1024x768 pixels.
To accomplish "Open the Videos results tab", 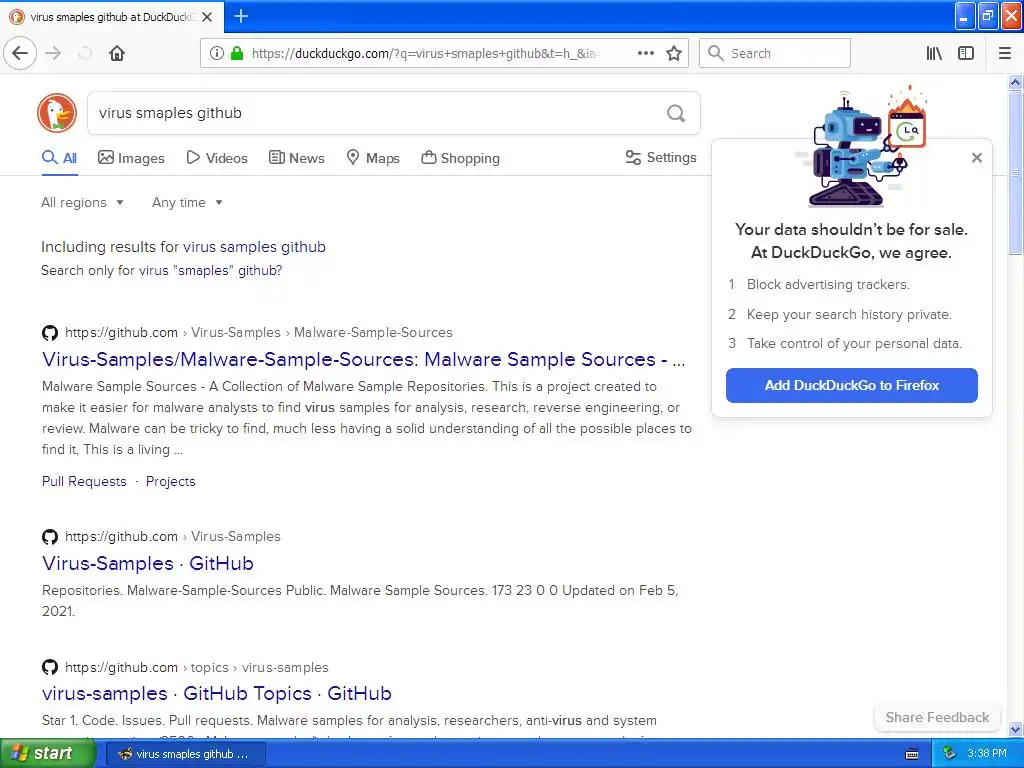I will click(x=217, y=158).
